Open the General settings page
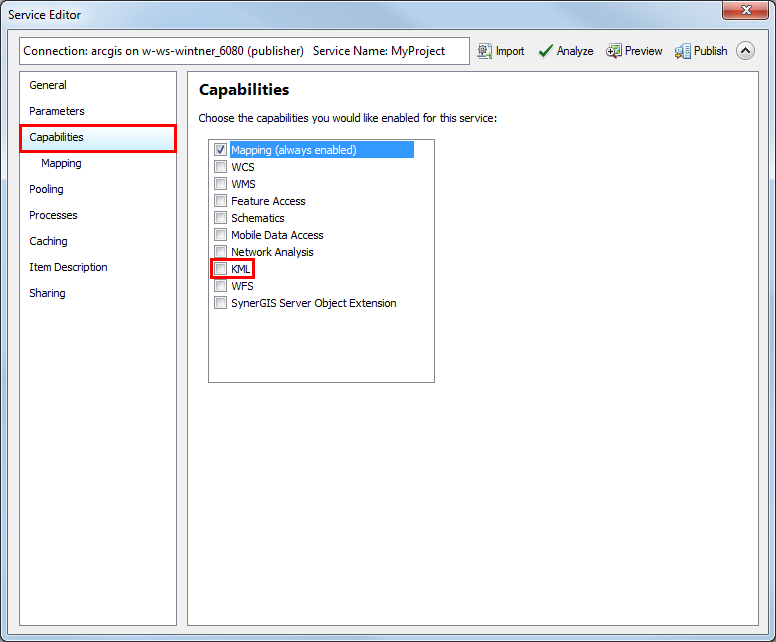 click(x=48, y=85)
